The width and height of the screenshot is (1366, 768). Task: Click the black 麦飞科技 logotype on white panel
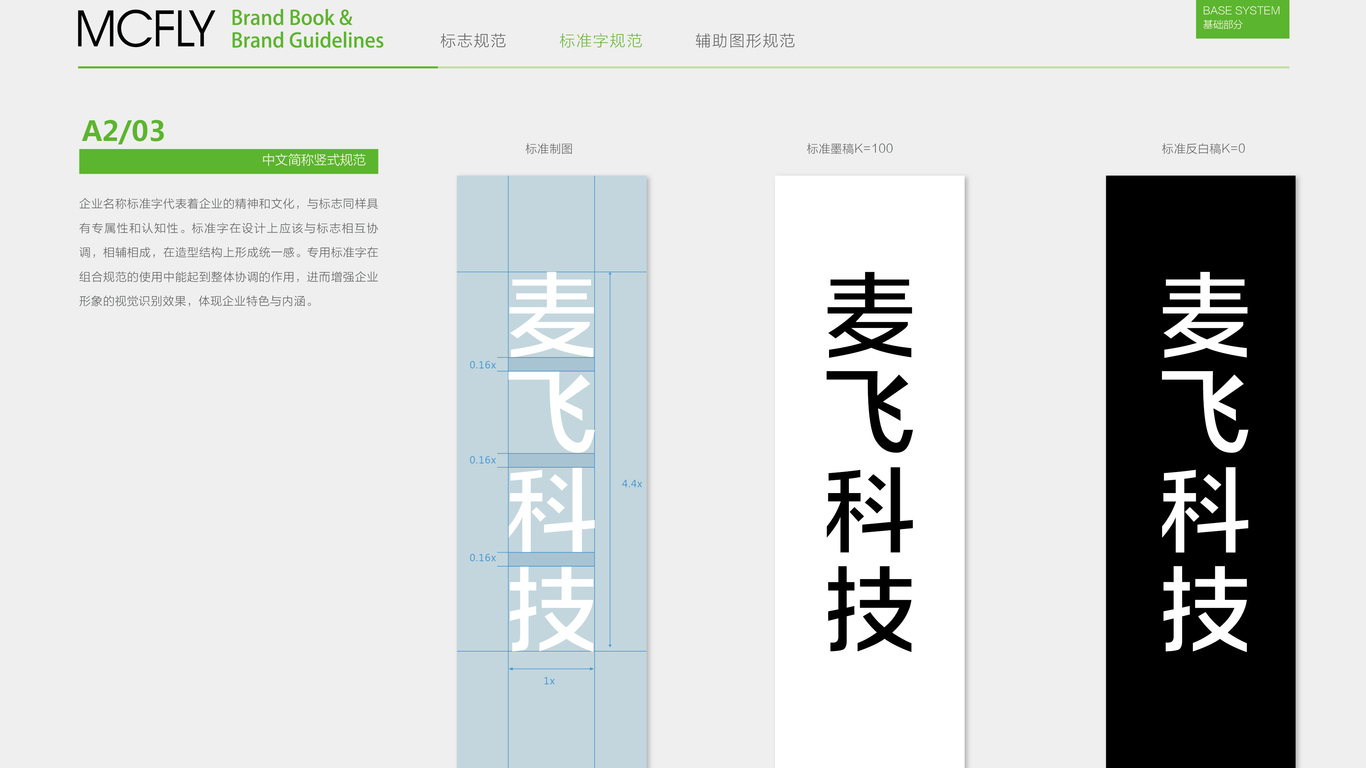pyautogui.click(x=870, y=462)
